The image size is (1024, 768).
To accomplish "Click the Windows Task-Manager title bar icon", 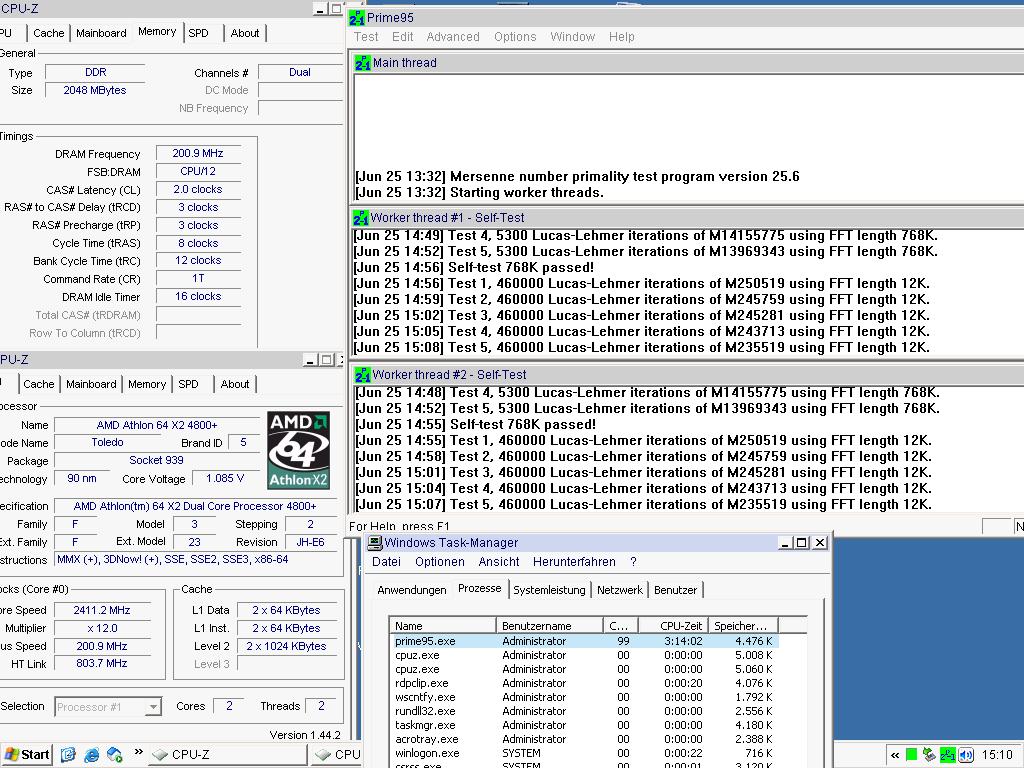I will coord(375,543).
